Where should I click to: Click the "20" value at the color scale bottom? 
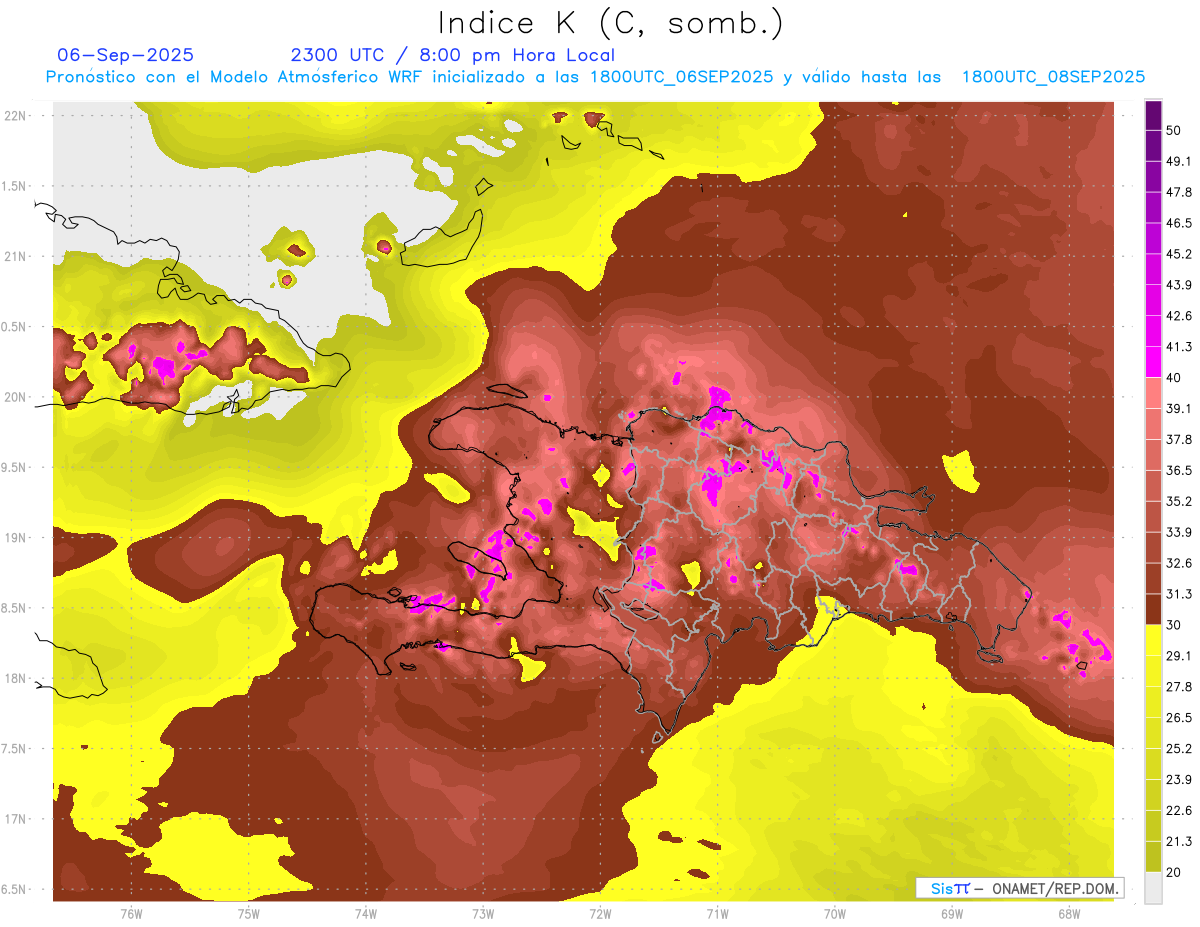pos(1173,872)
